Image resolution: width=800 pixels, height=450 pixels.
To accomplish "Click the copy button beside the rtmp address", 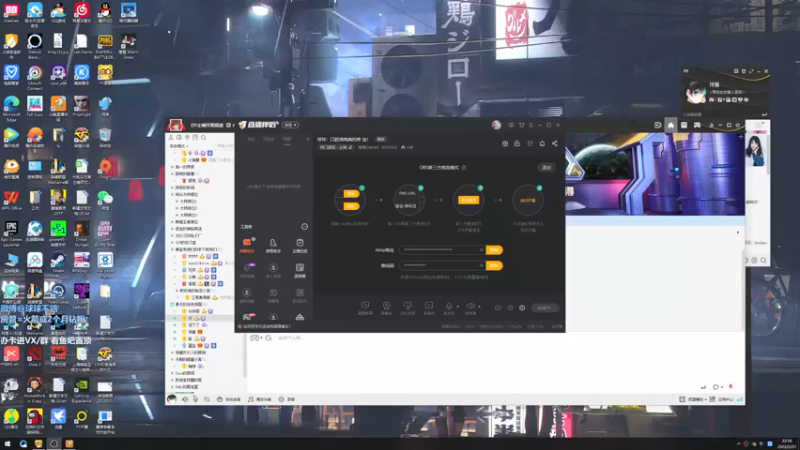I will (x=494, y=250).
